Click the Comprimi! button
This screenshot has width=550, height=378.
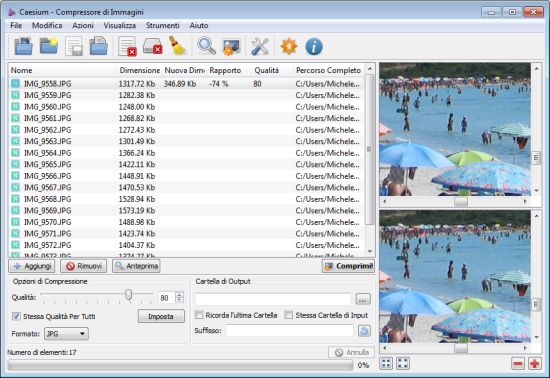348,266
